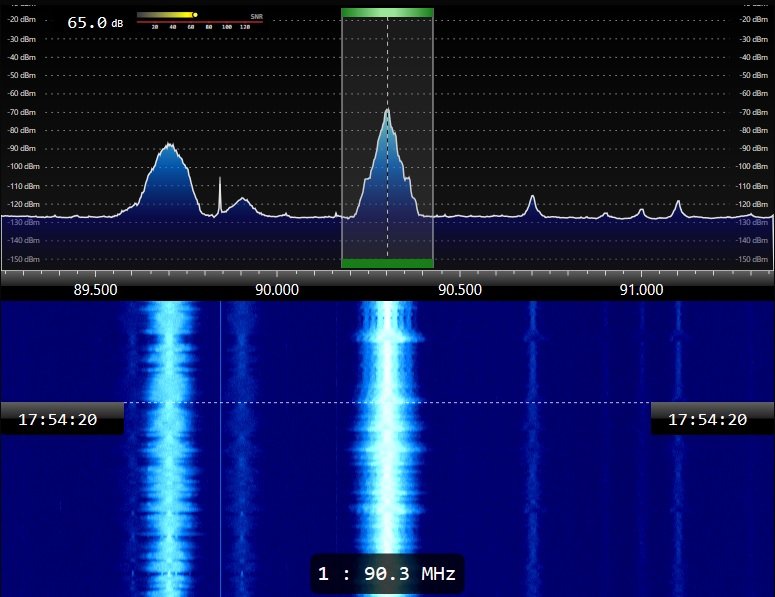Click the green top bar of tuning selector
775x597 pixels.
pyautogui.click(x=387, y=13)
